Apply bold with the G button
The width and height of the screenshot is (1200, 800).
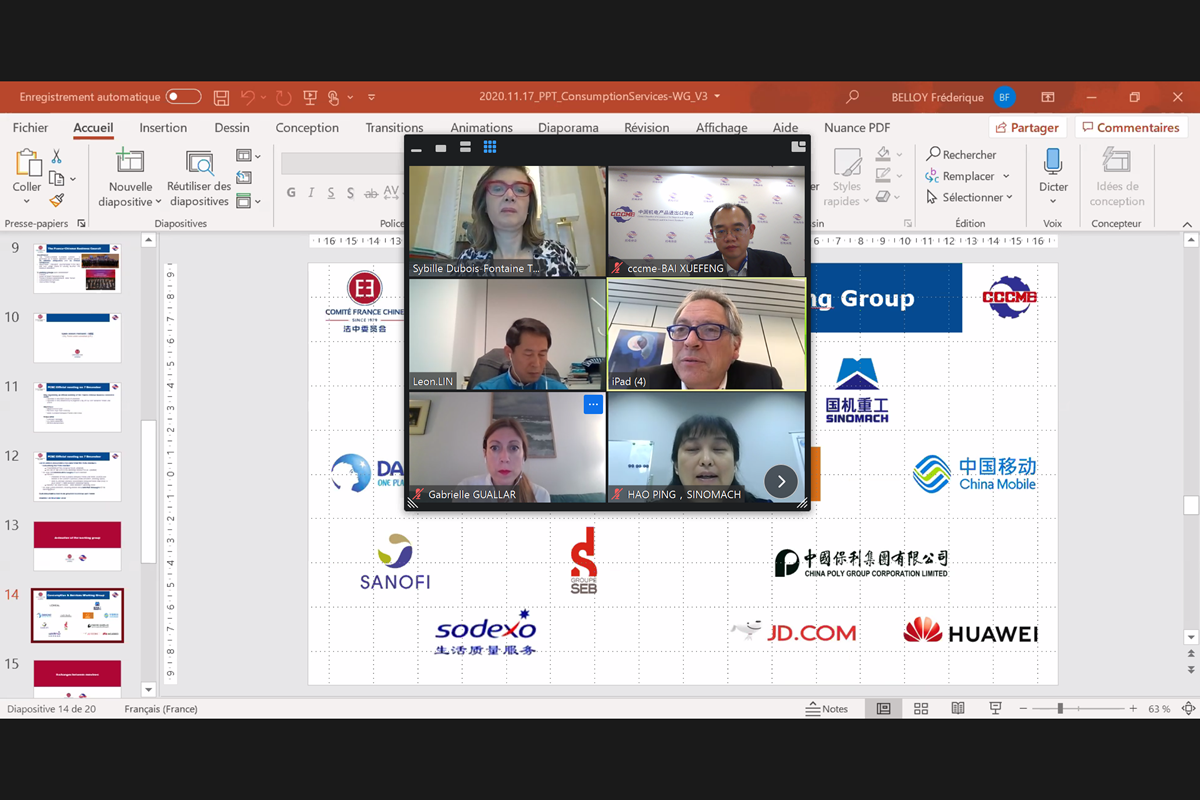point(291,193)
